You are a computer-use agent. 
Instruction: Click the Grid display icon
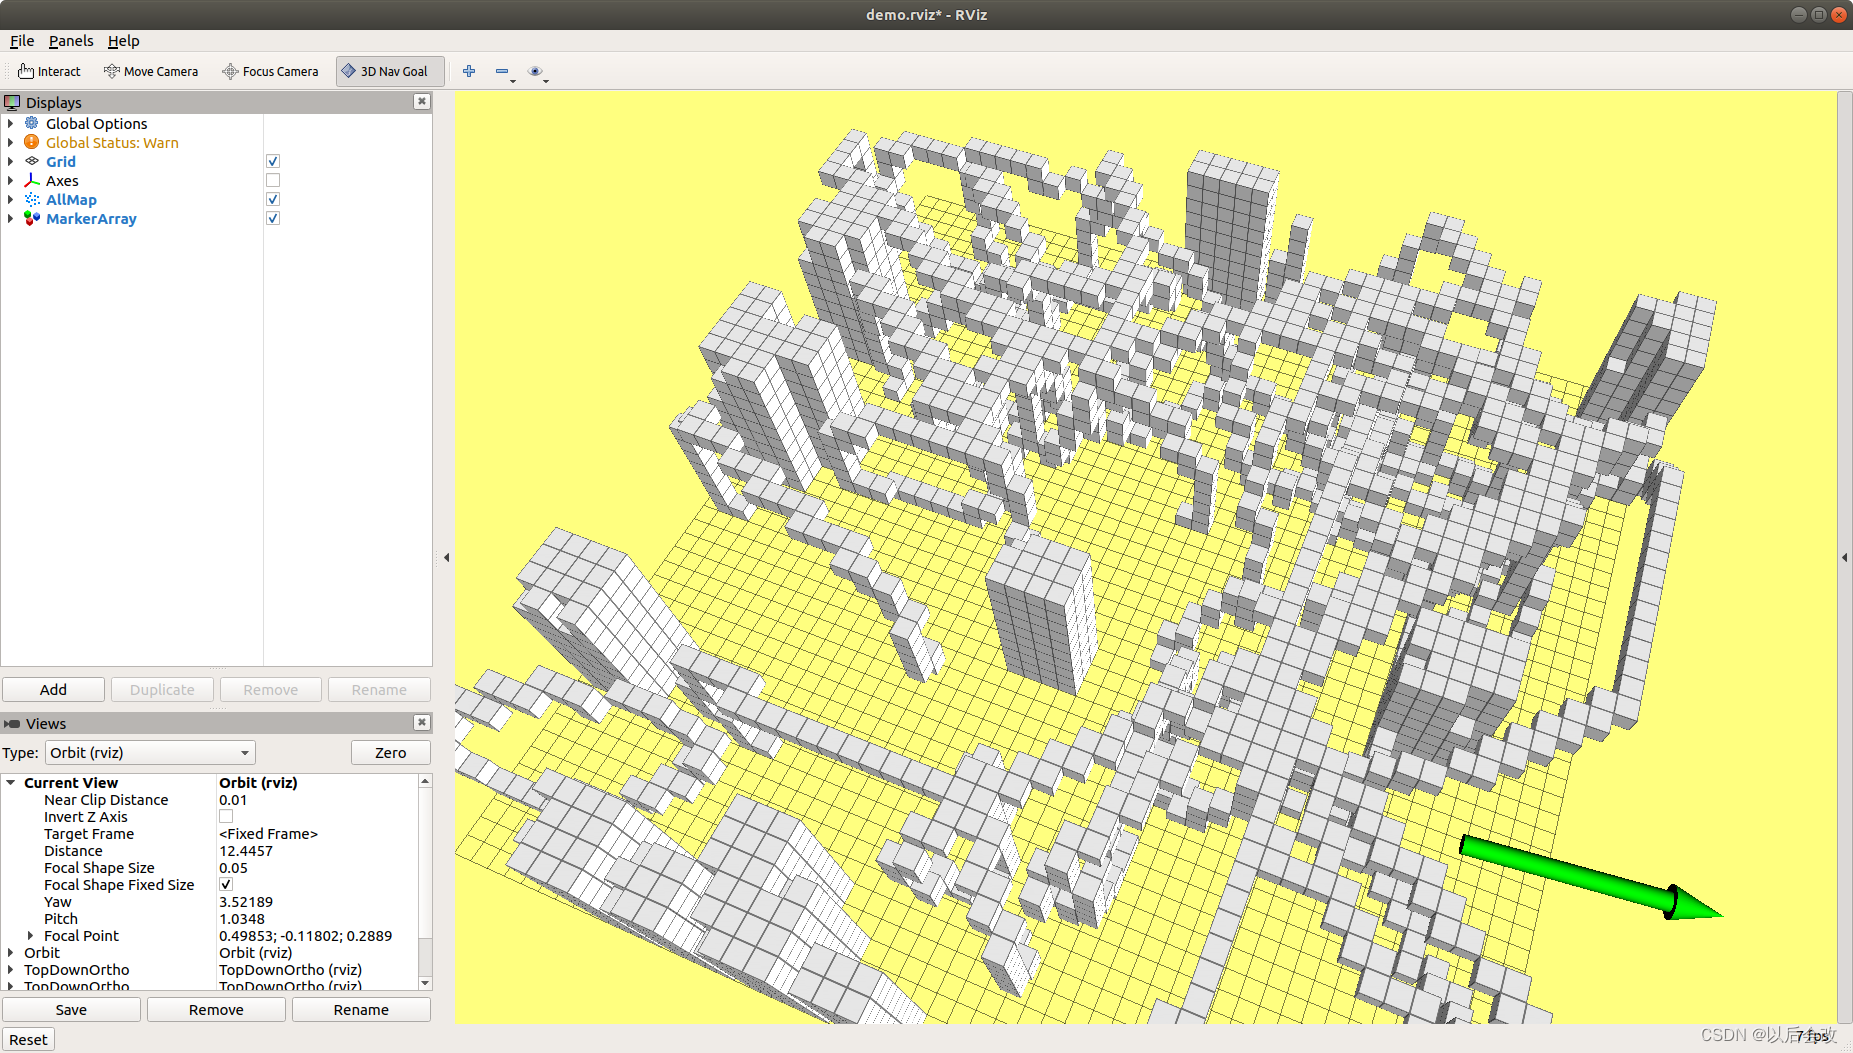pyautogui.click(x=32, y=161)
